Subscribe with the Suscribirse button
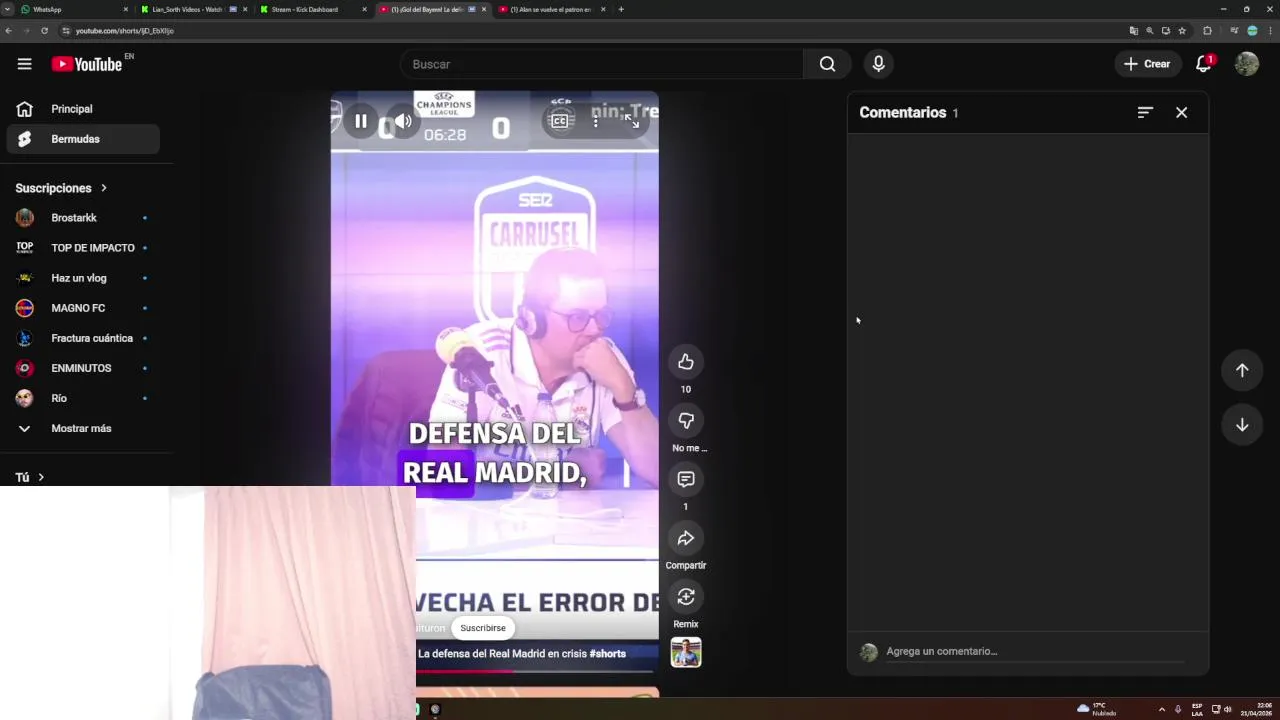 tap(483, 628)
